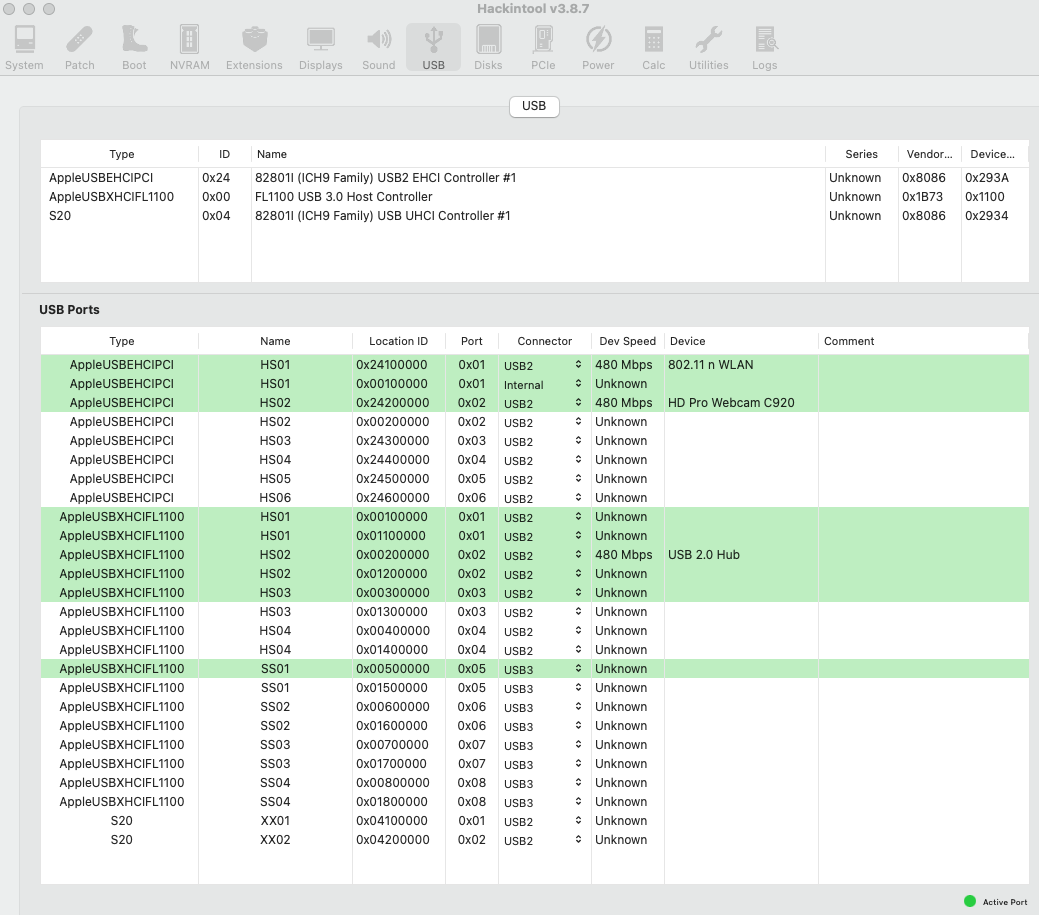Open the PCIe toolbar section
The image size is (1039, 915).
543,48
